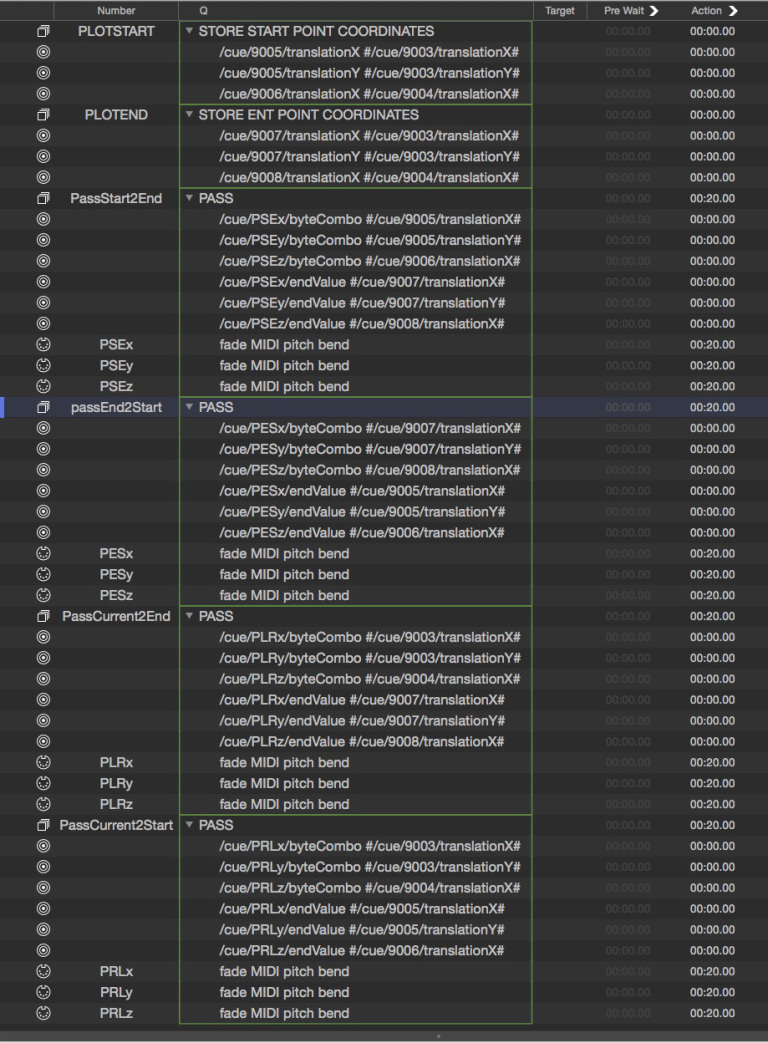This screenshot has height=1043, width=768.
Task: Click the group icon beside PLOTEND
Action: (x=43, y=115)
